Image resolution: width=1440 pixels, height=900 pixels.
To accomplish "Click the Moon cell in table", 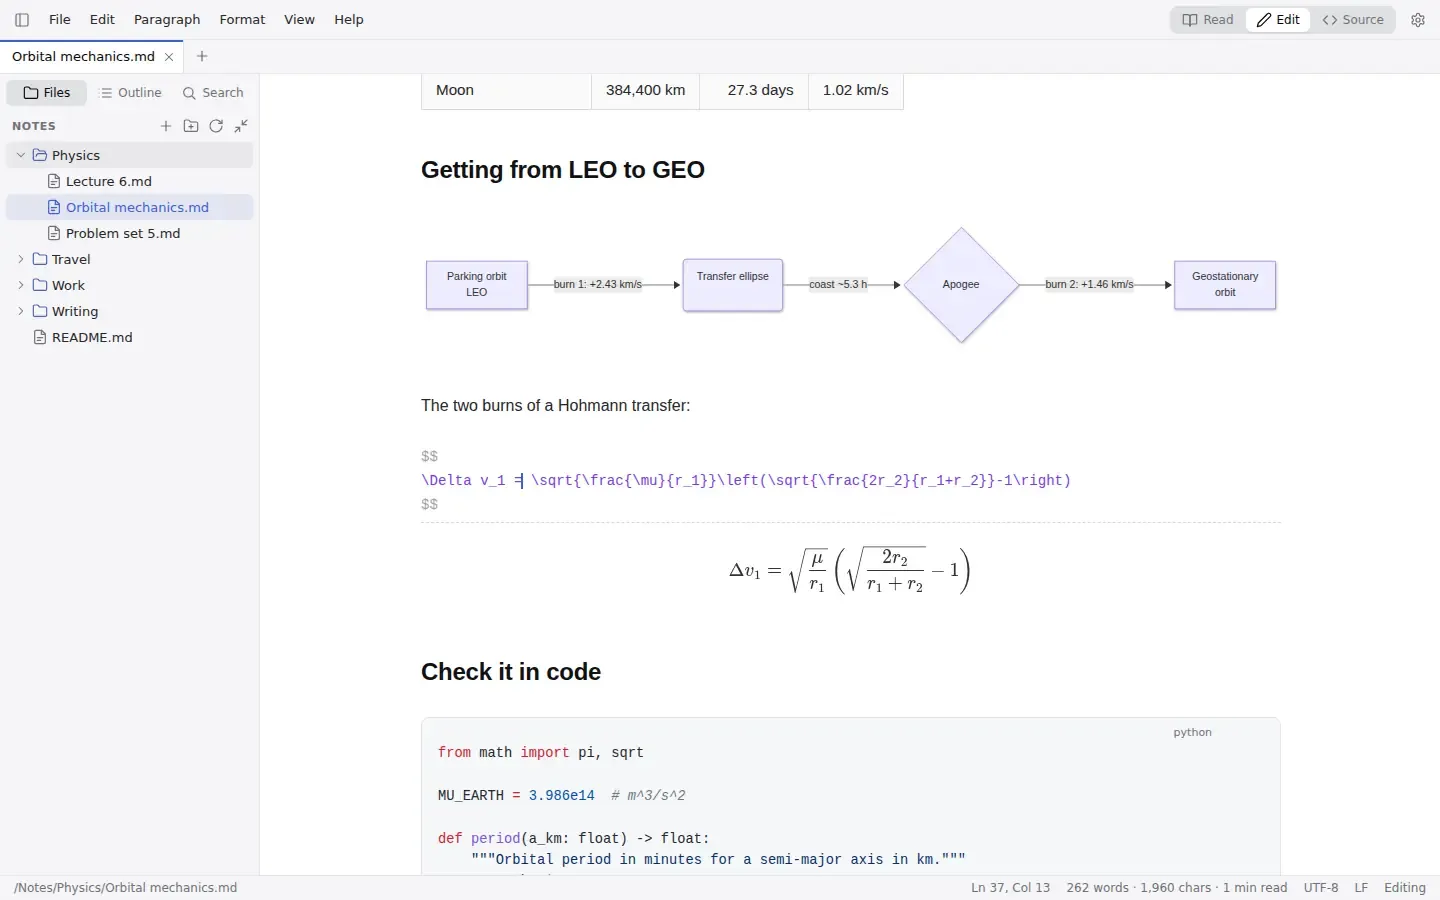I will click(x=506, y=91).
